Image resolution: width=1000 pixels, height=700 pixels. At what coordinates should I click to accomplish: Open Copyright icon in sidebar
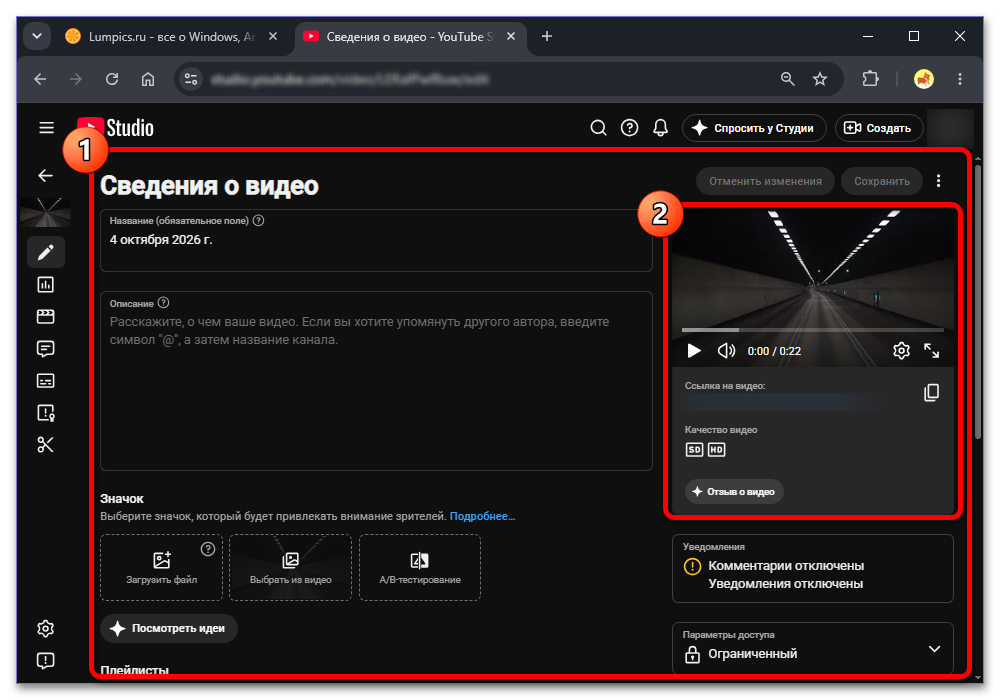[45, 412]
